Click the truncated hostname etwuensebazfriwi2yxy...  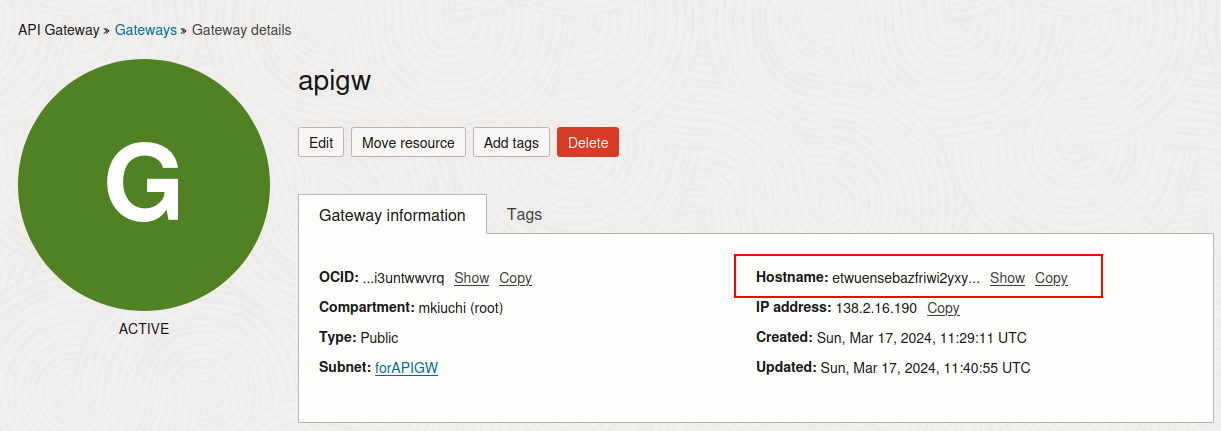pos(906,278)
